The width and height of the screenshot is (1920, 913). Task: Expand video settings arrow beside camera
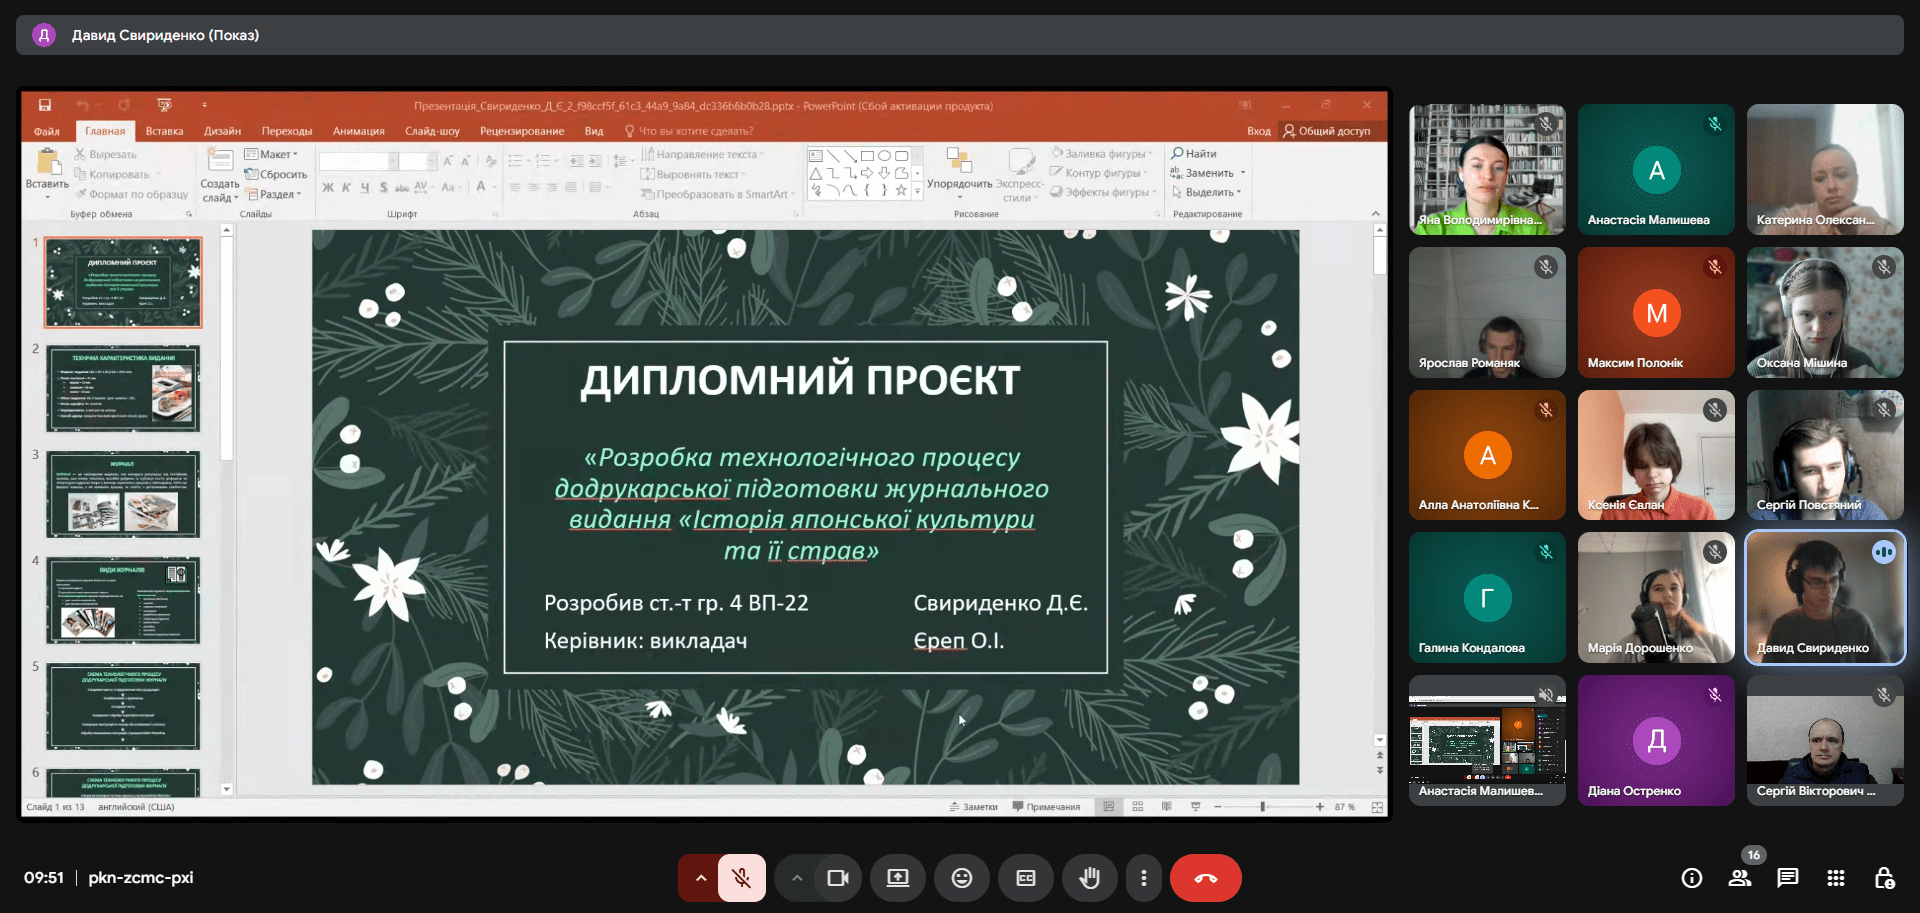pyautogui.click(x=796, y=878)
